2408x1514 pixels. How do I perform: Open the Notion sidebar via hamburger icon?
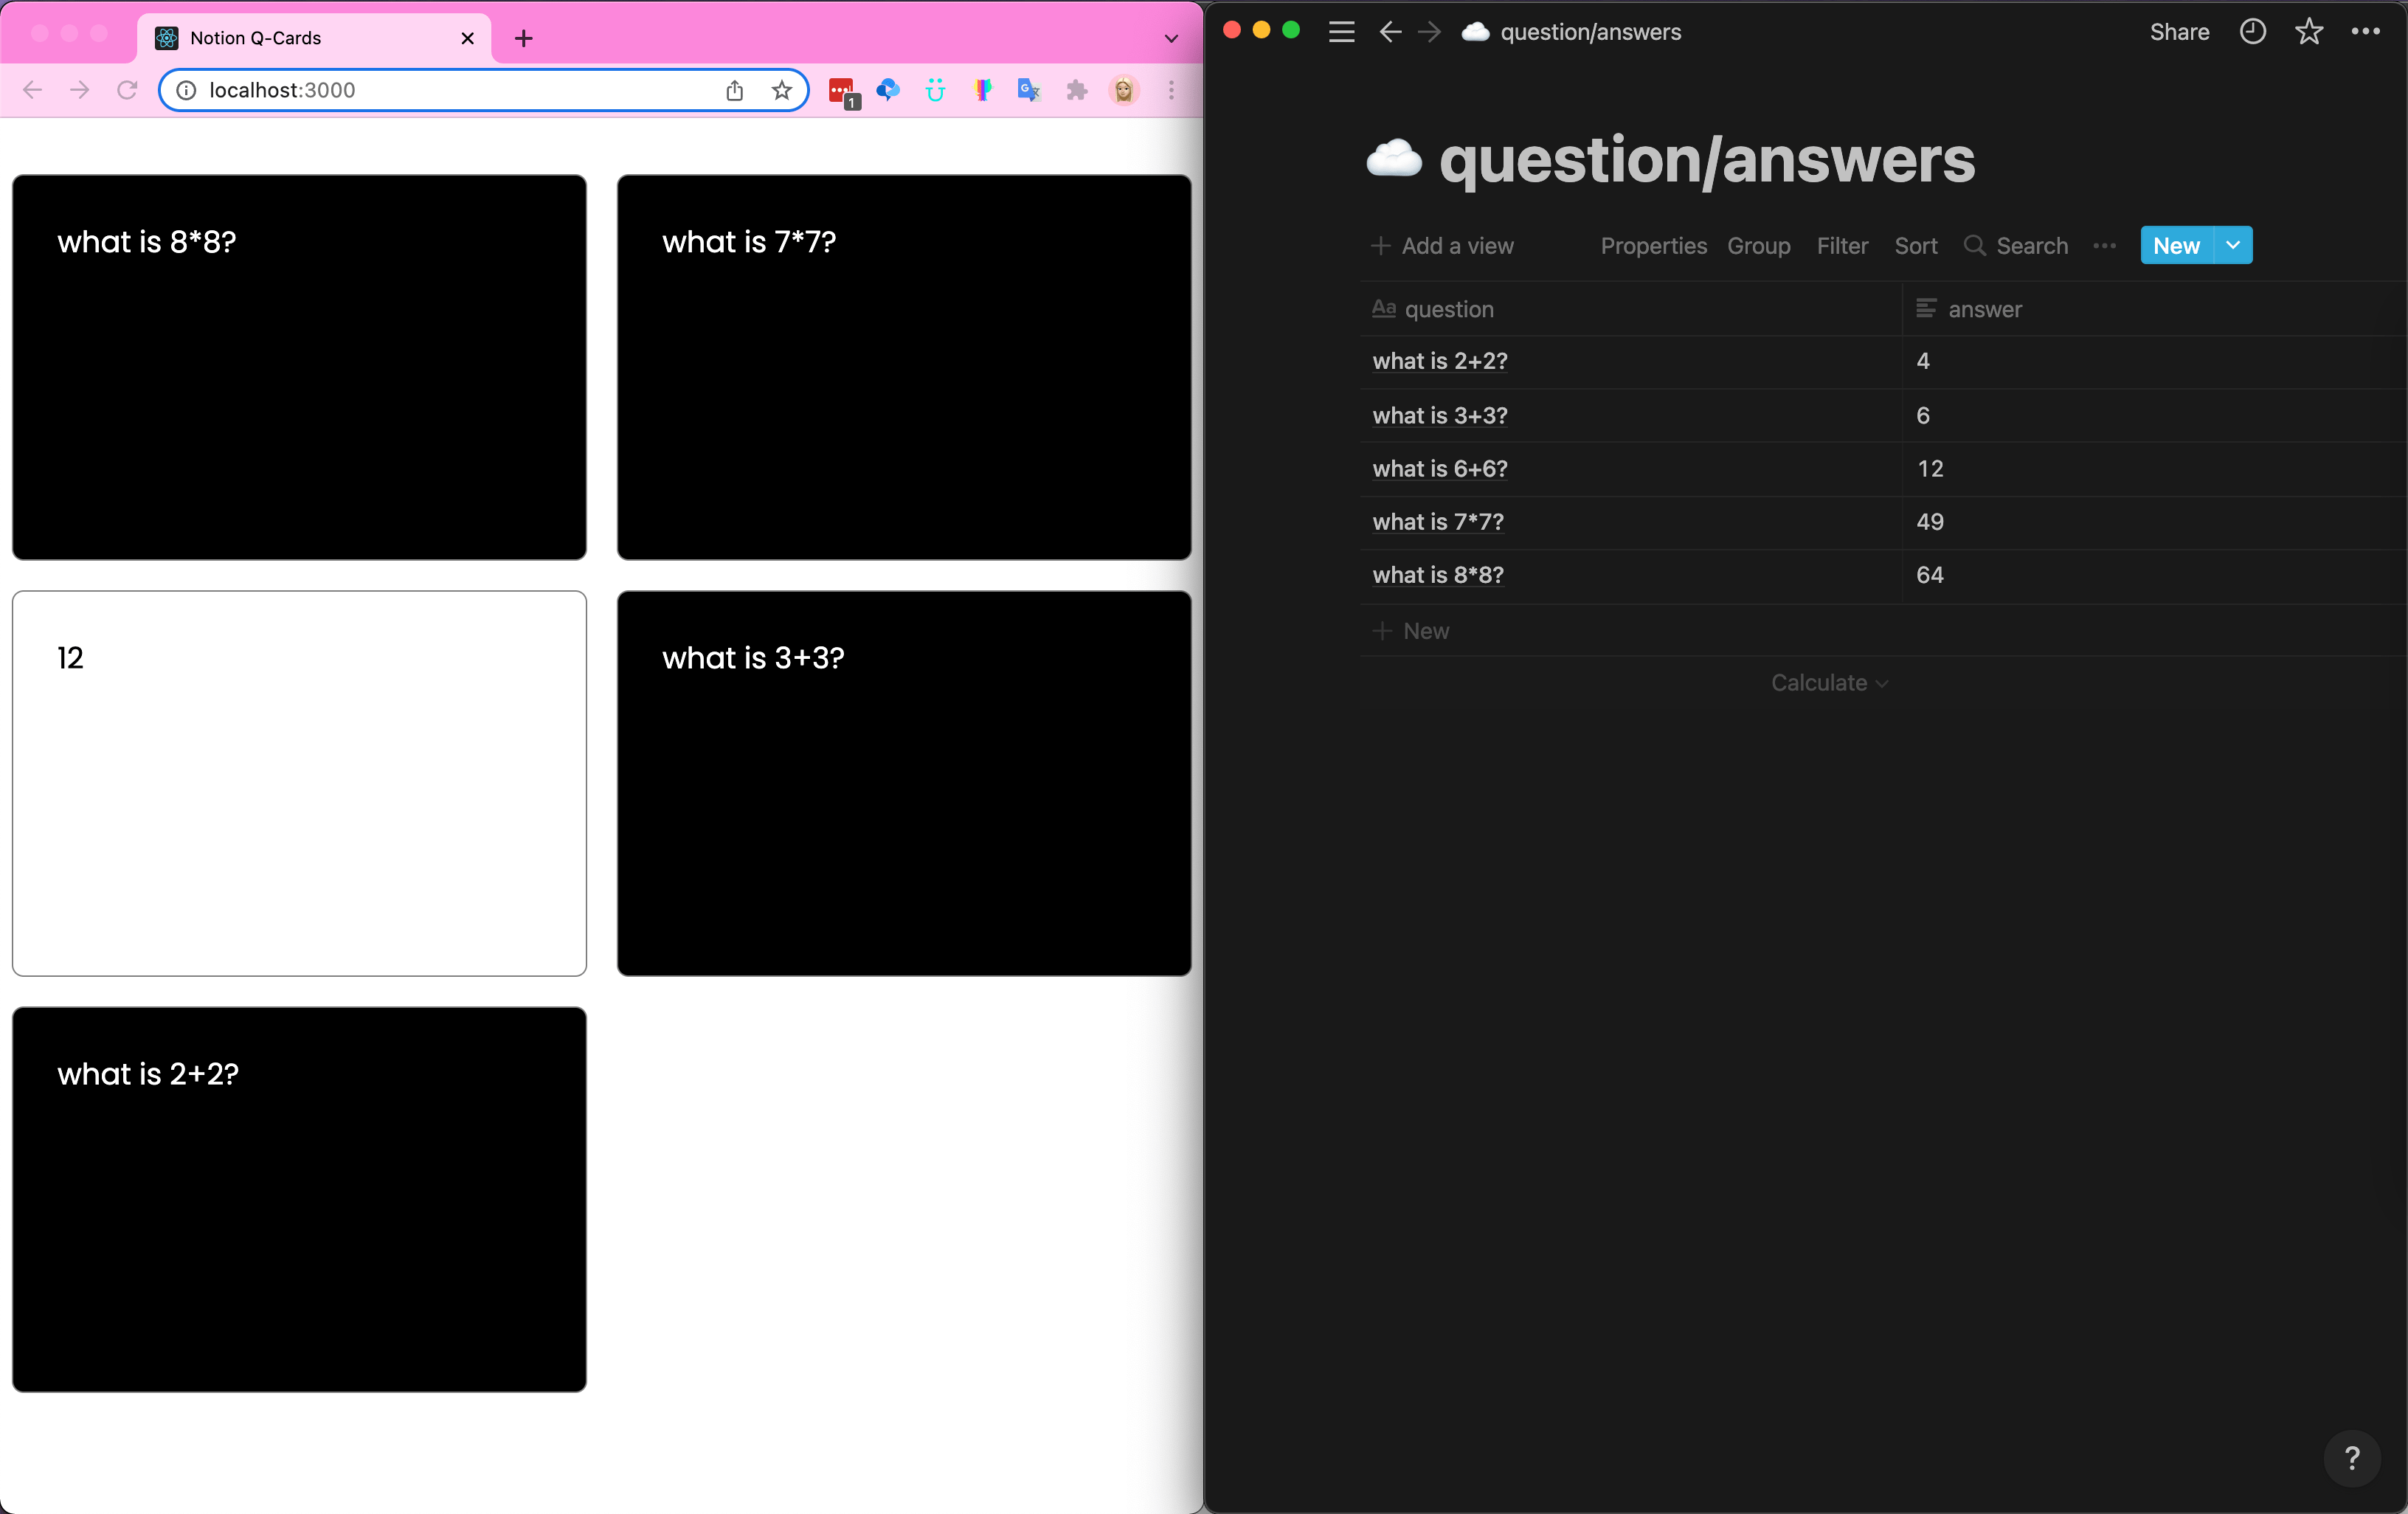click(x=1341, y=31)
